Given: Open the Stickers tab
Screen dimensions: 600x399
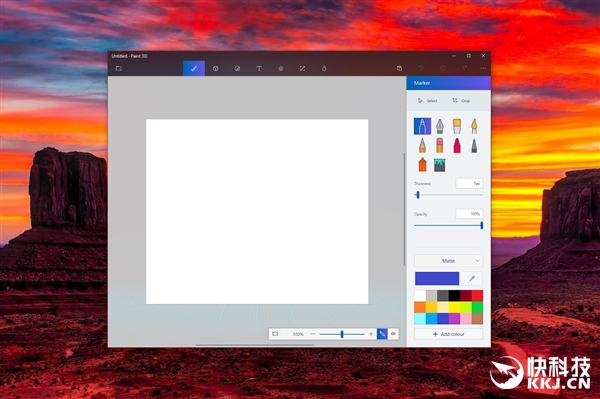Looking at the screenshot, I should tap(237, 68).
